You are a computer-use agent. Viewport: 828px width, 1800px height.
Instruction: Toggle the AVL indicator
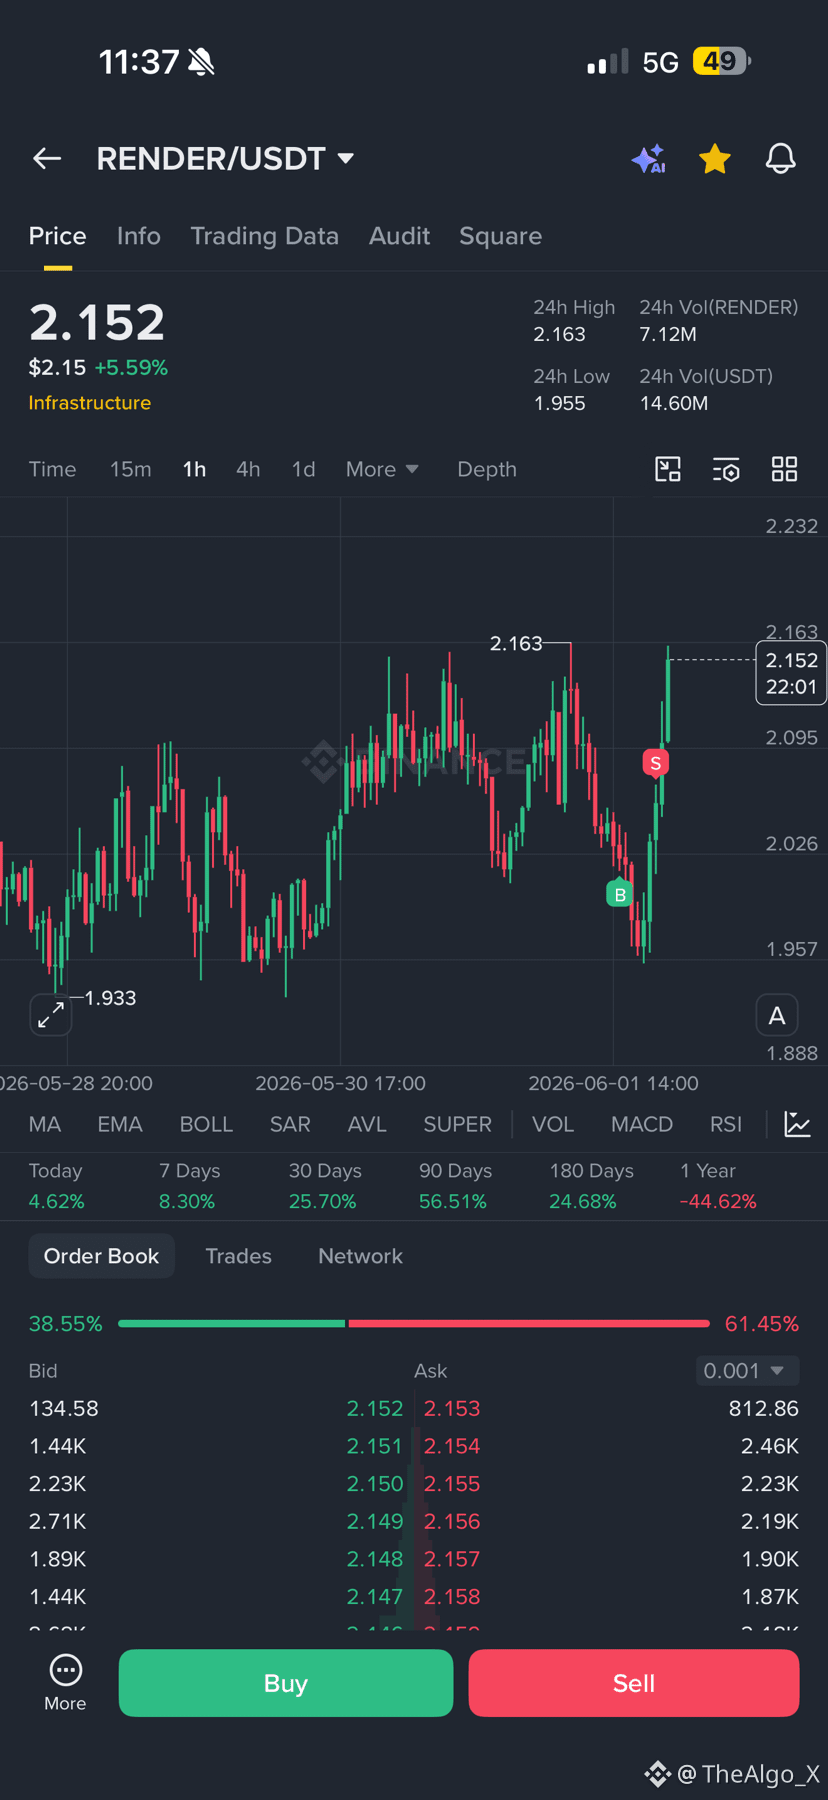(x=367, y=1124)
